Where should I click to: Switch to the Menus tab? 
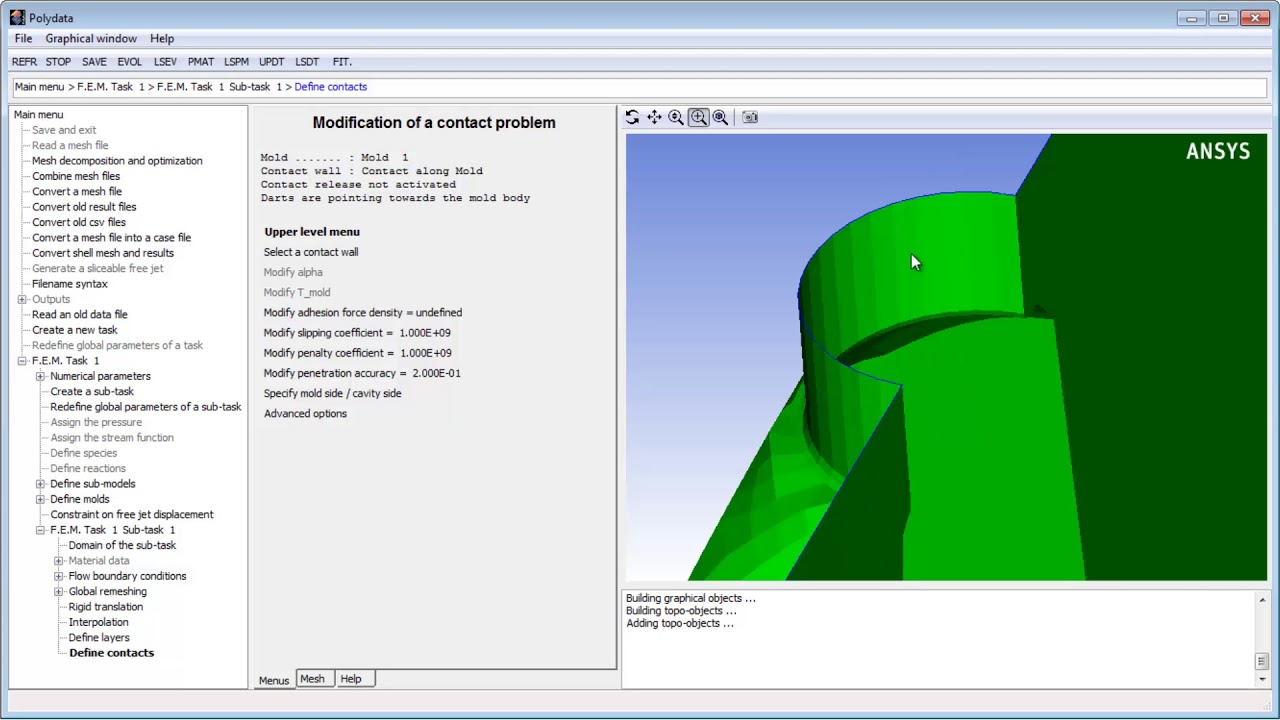click(x=274, y=680)
